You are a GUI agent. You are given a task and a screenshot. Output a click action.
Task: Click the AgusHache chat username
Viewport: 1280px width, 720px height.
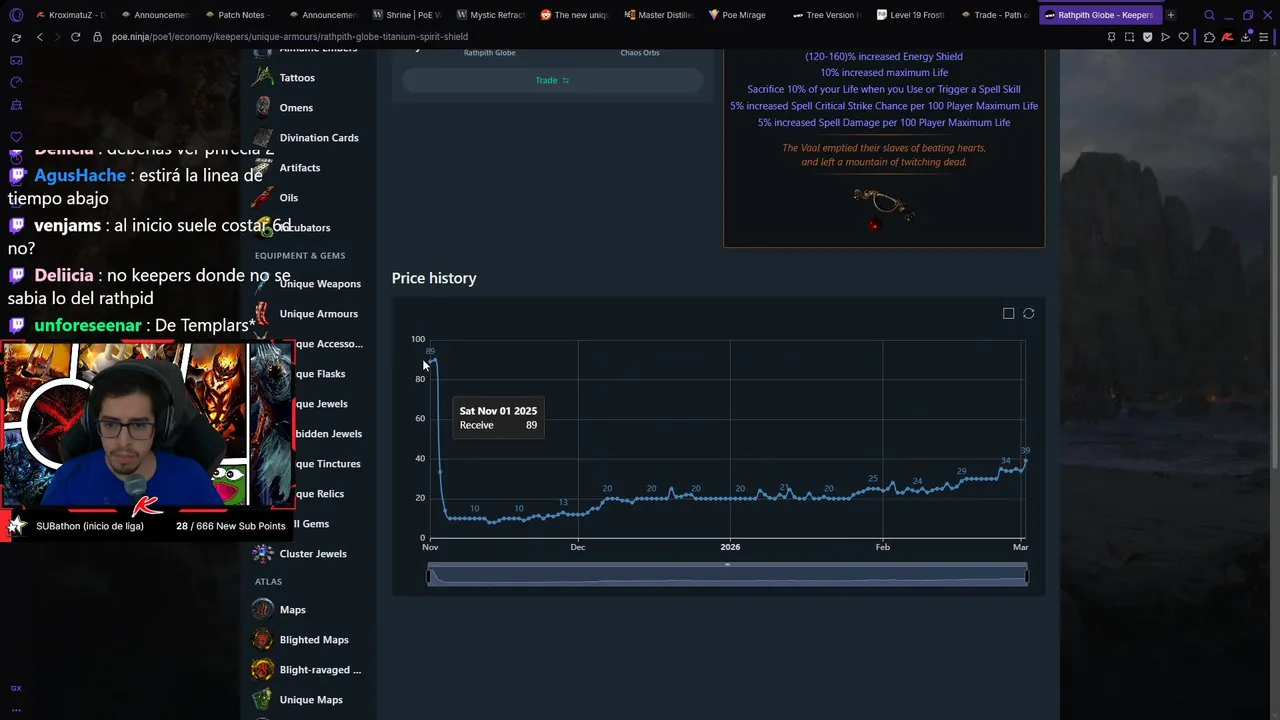(x=80, y=175)
